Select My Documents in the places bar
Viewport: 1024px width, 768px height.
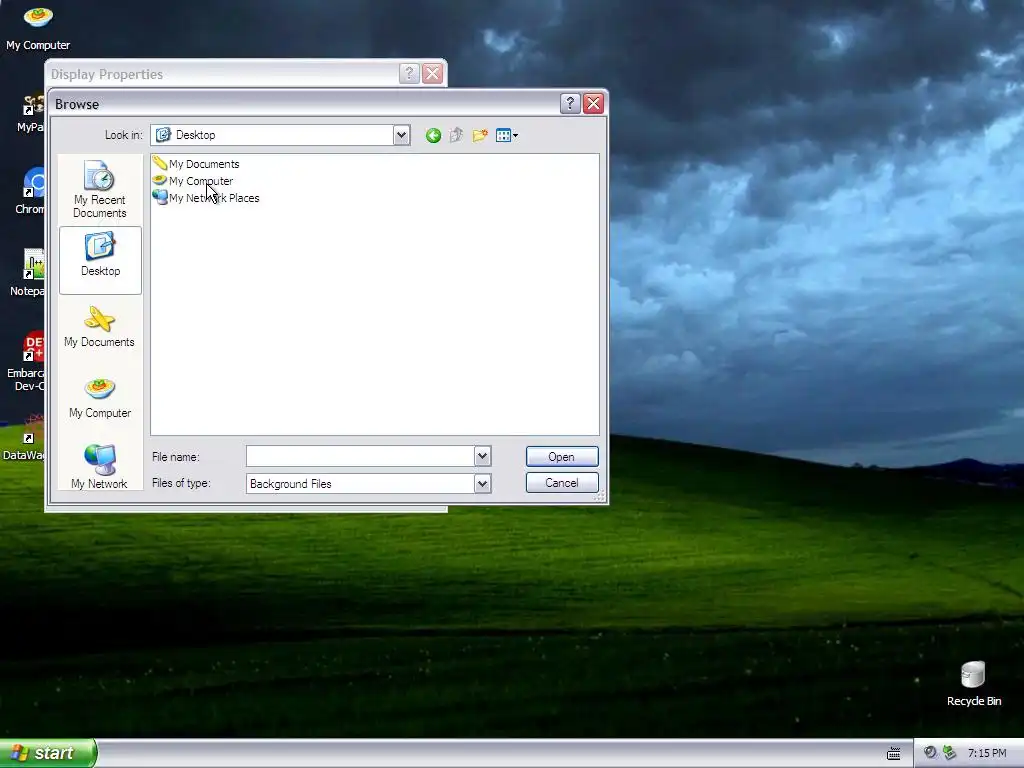[99, 327]
